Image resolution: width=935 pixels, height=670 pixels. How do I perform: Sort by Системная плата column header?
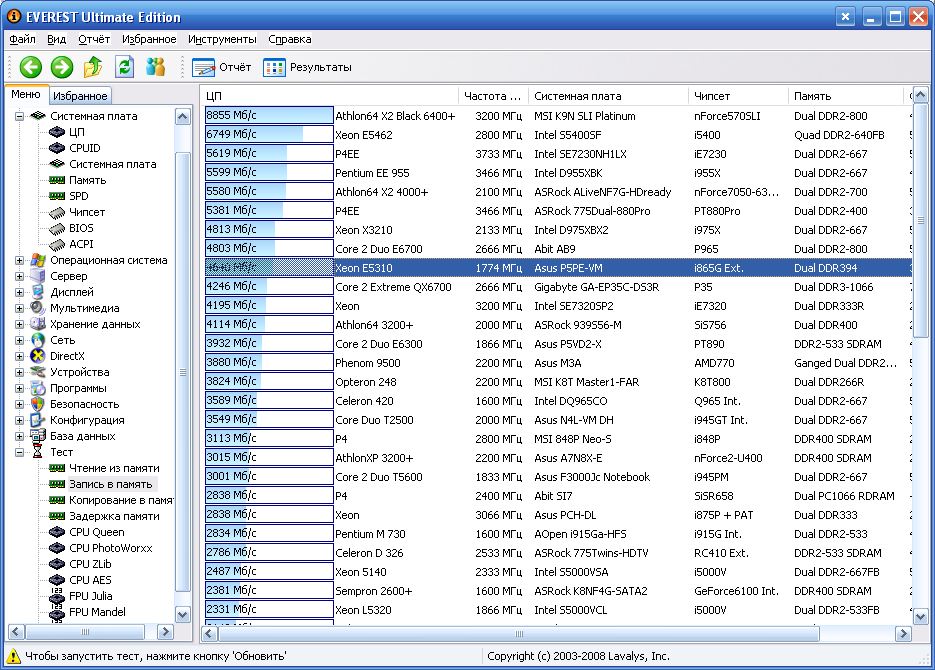(x=609, y=96)
